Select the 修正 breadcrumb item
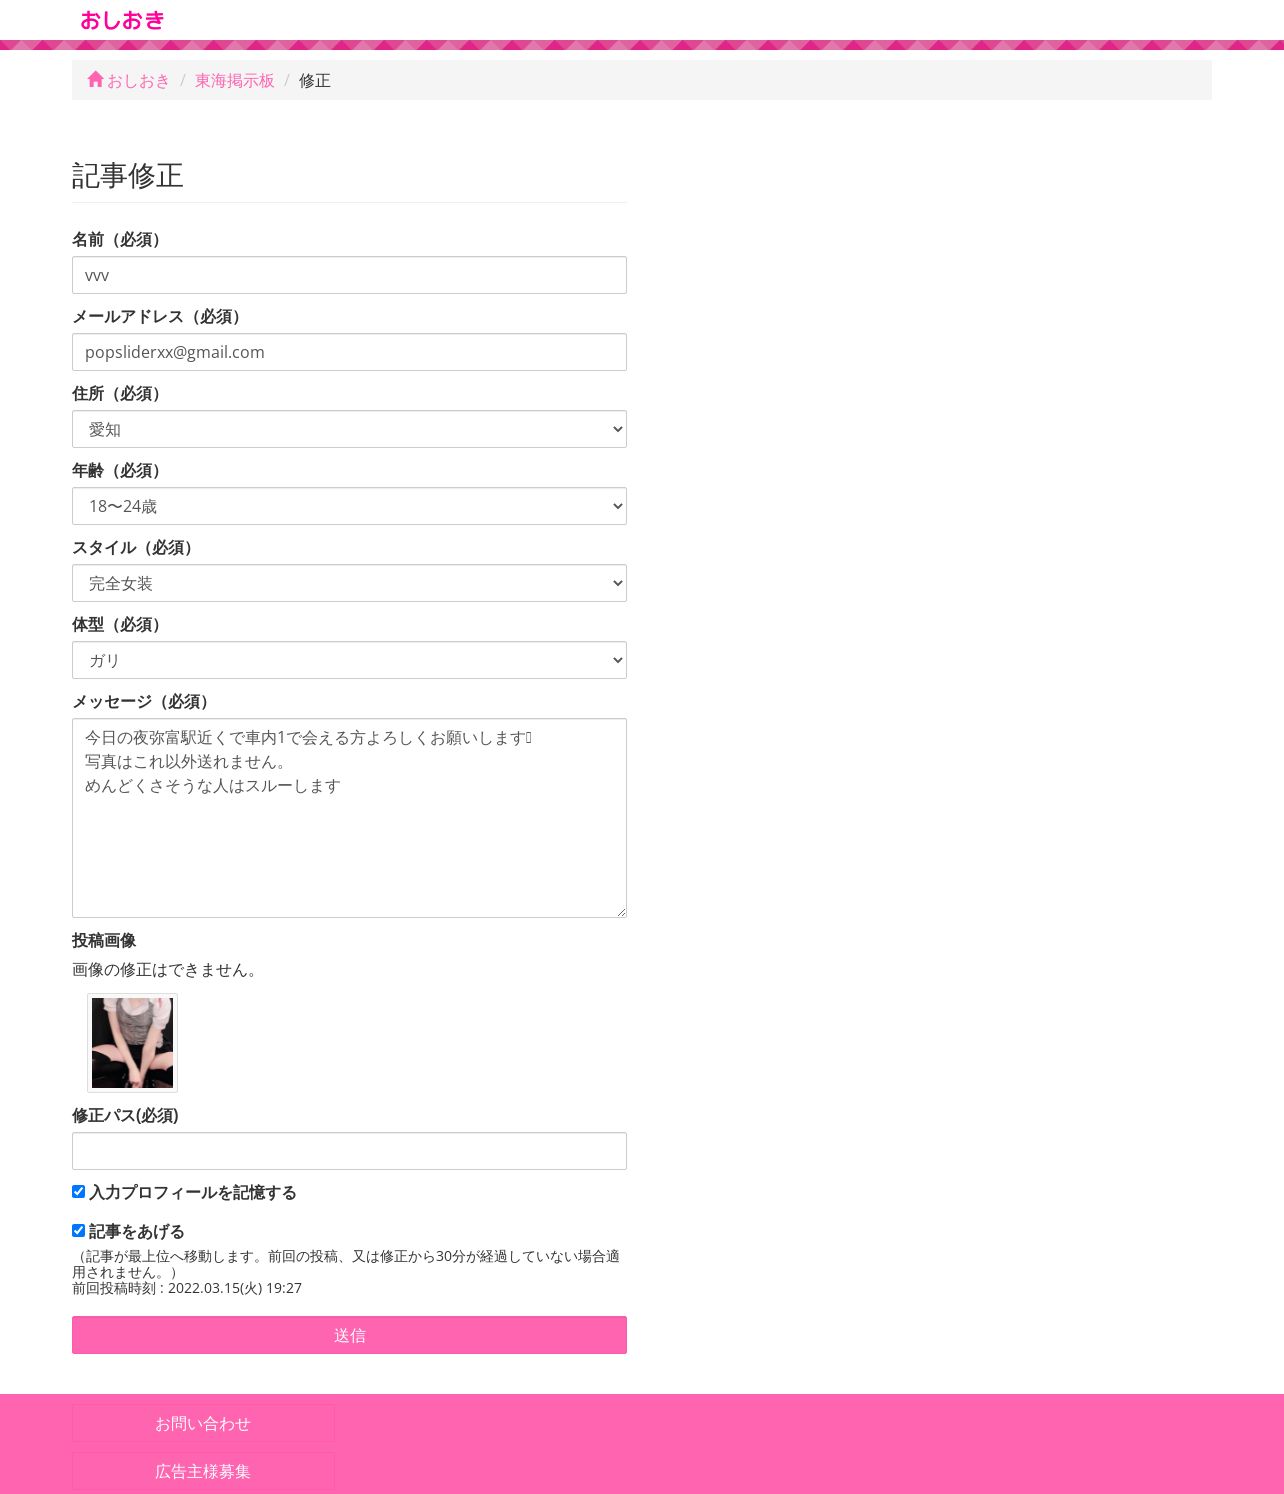1284x1494 pixels. click(314, 80)
